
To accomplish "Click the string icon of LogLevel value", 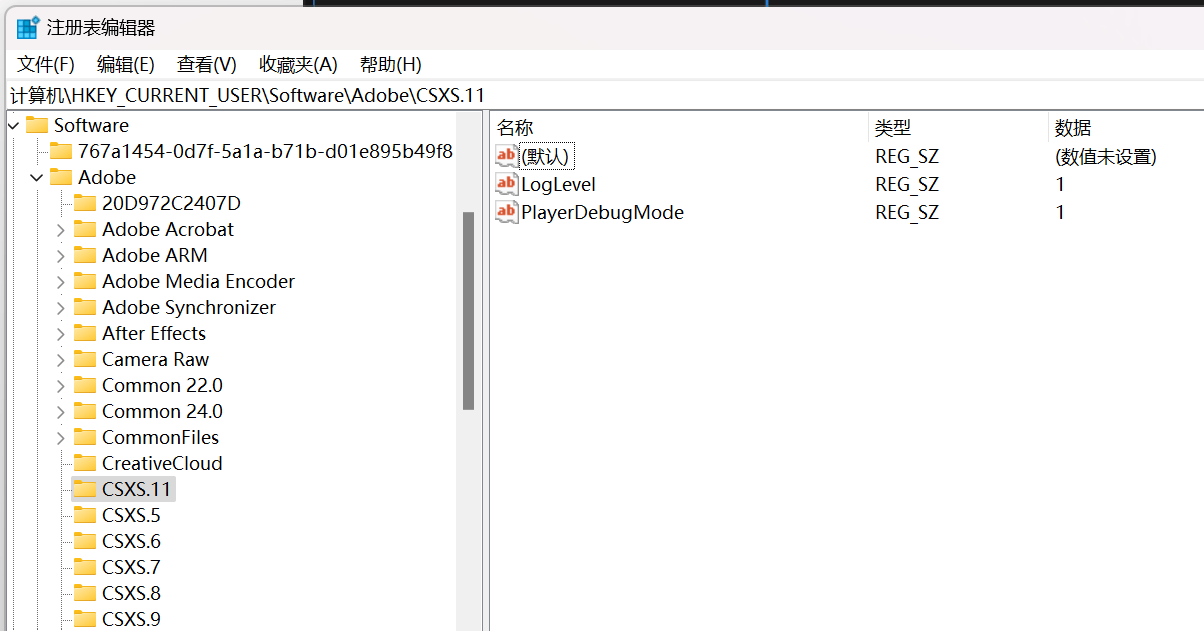I will click(507, 184).
